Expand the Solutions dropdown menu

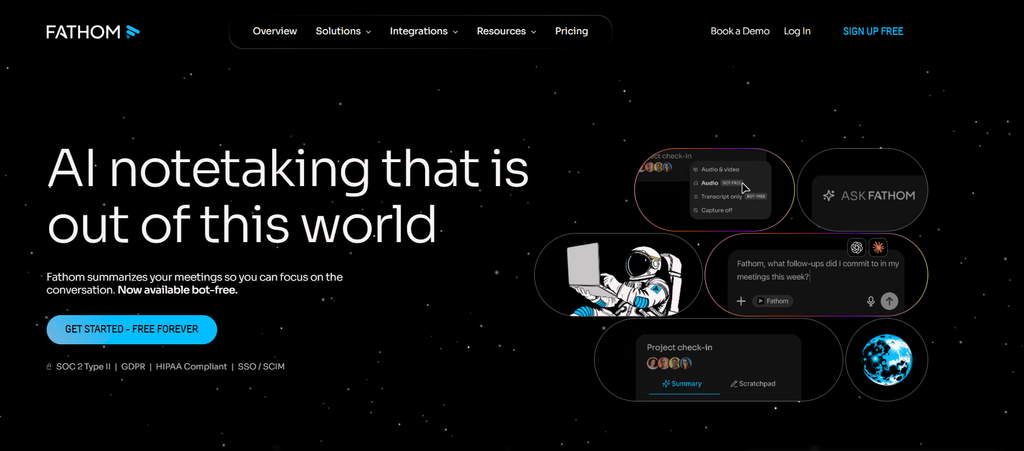coord(344,31)
